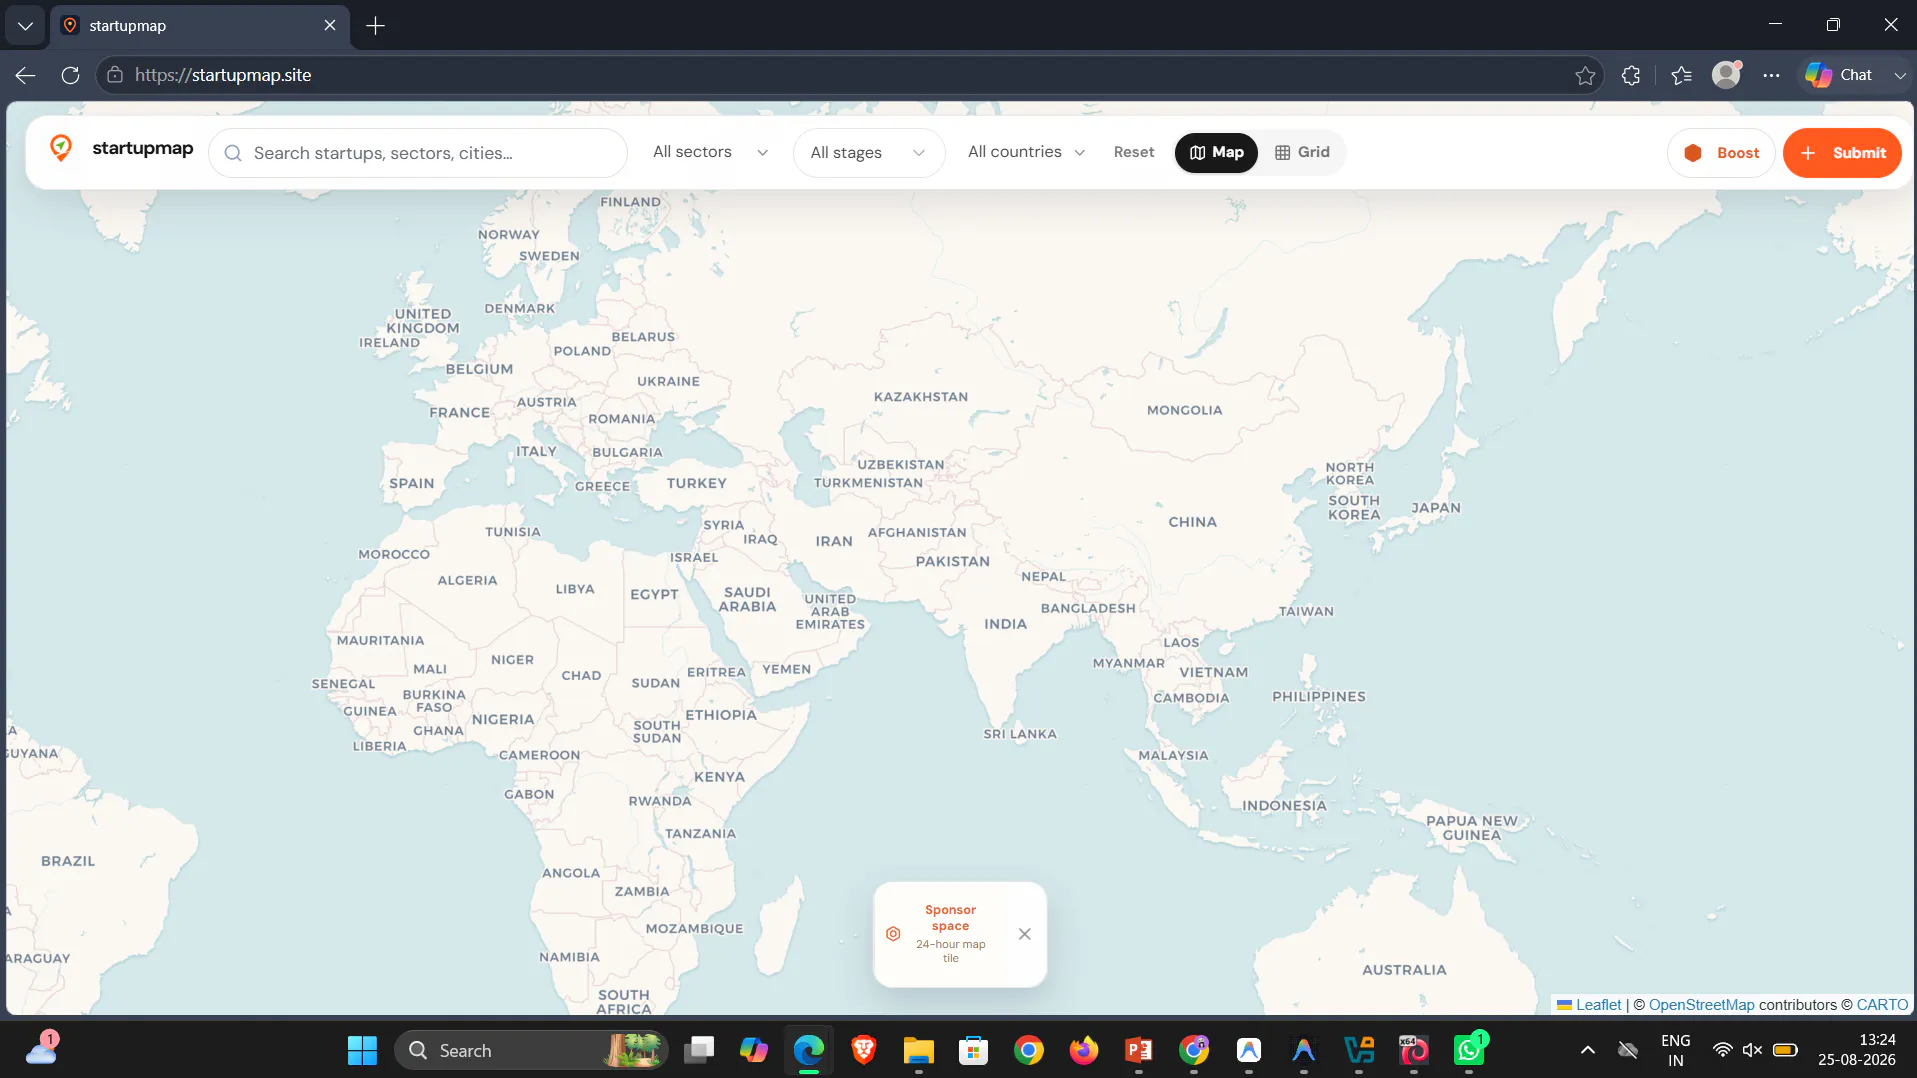View site information lock icon
This screenshot has width=1917, height=1078.
115,75
